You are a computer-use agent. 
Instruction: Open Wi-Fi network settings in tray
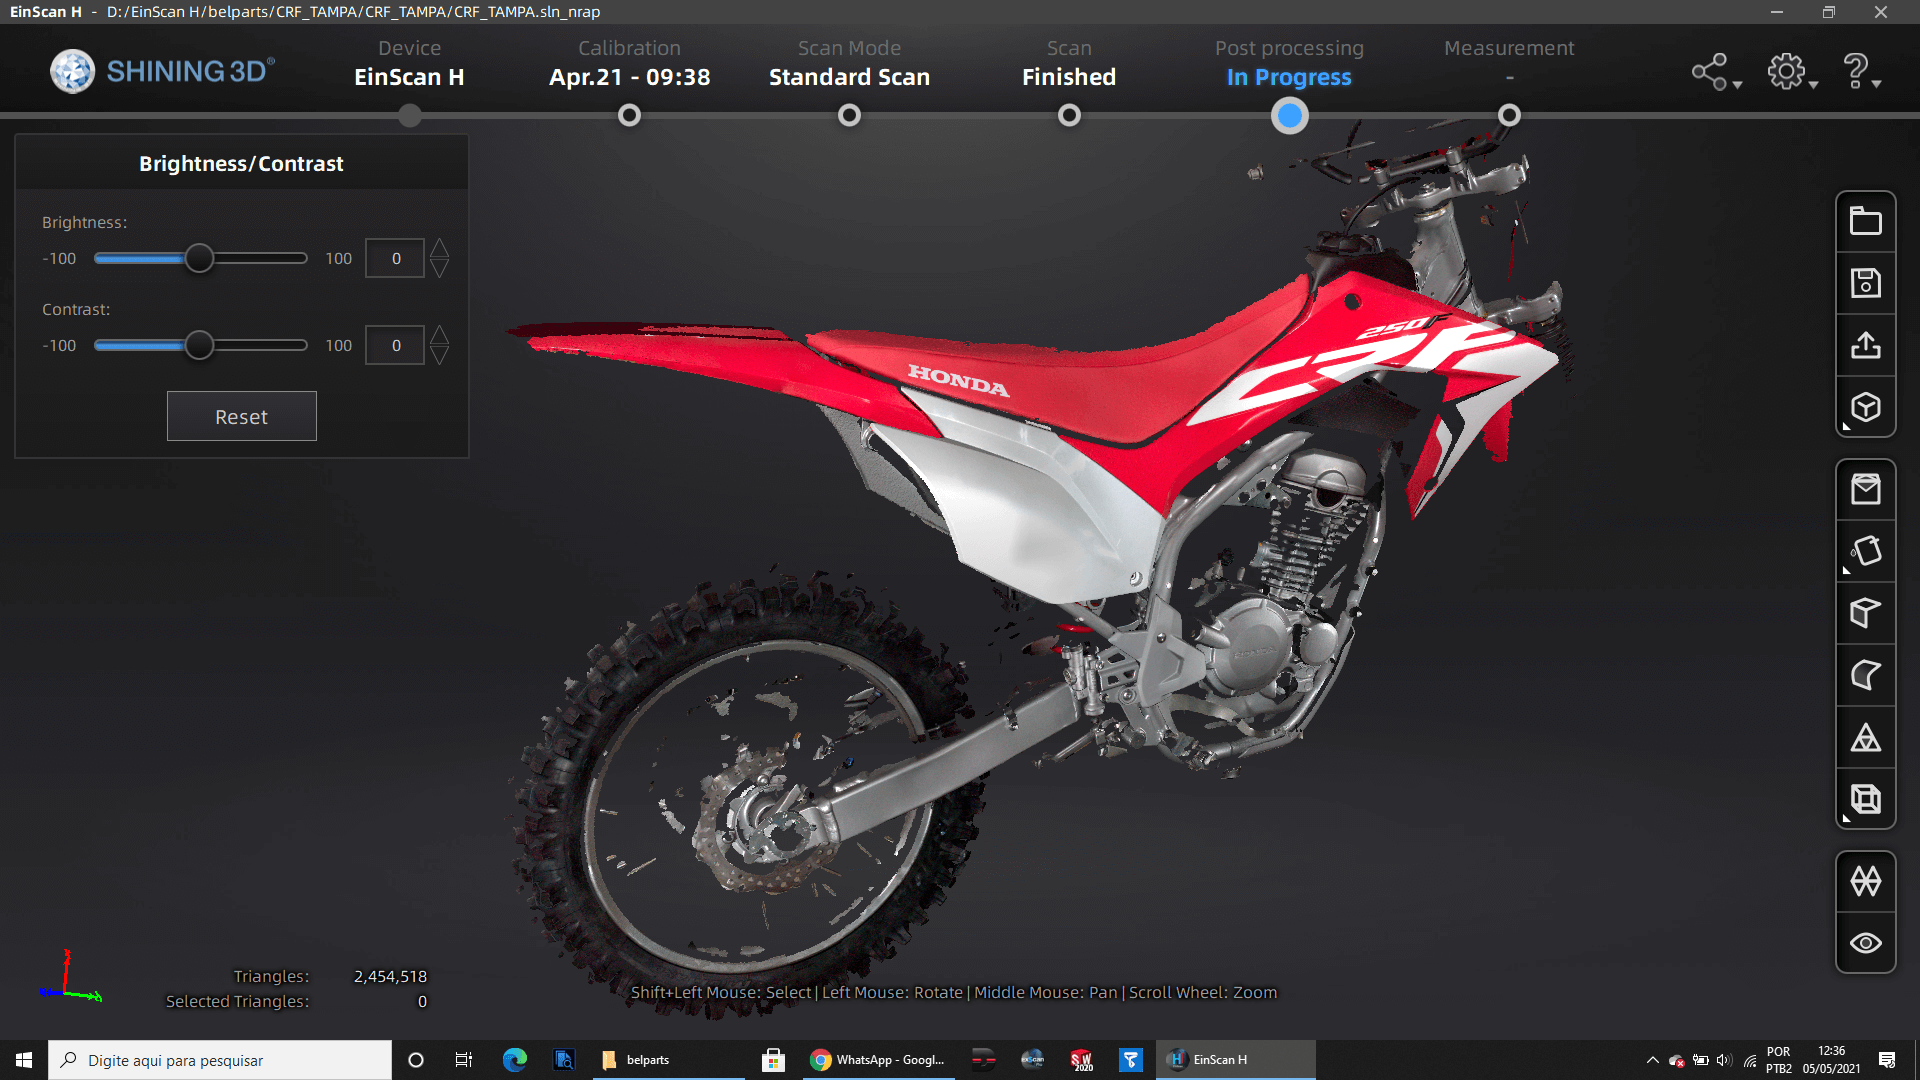click(1750, 1060)
